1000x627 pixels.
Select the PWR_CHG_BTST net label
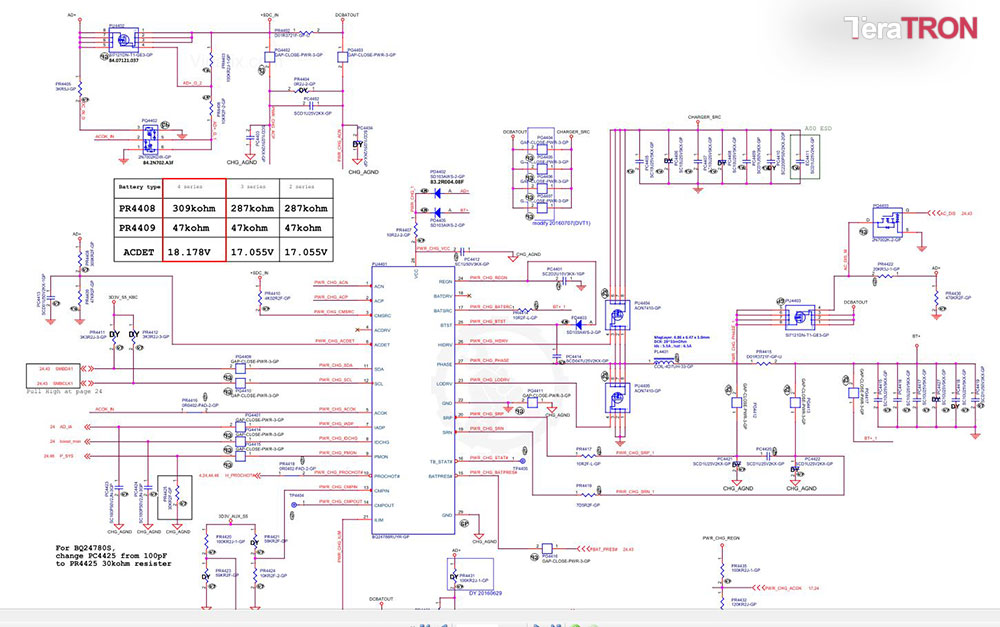click(488, 321)
